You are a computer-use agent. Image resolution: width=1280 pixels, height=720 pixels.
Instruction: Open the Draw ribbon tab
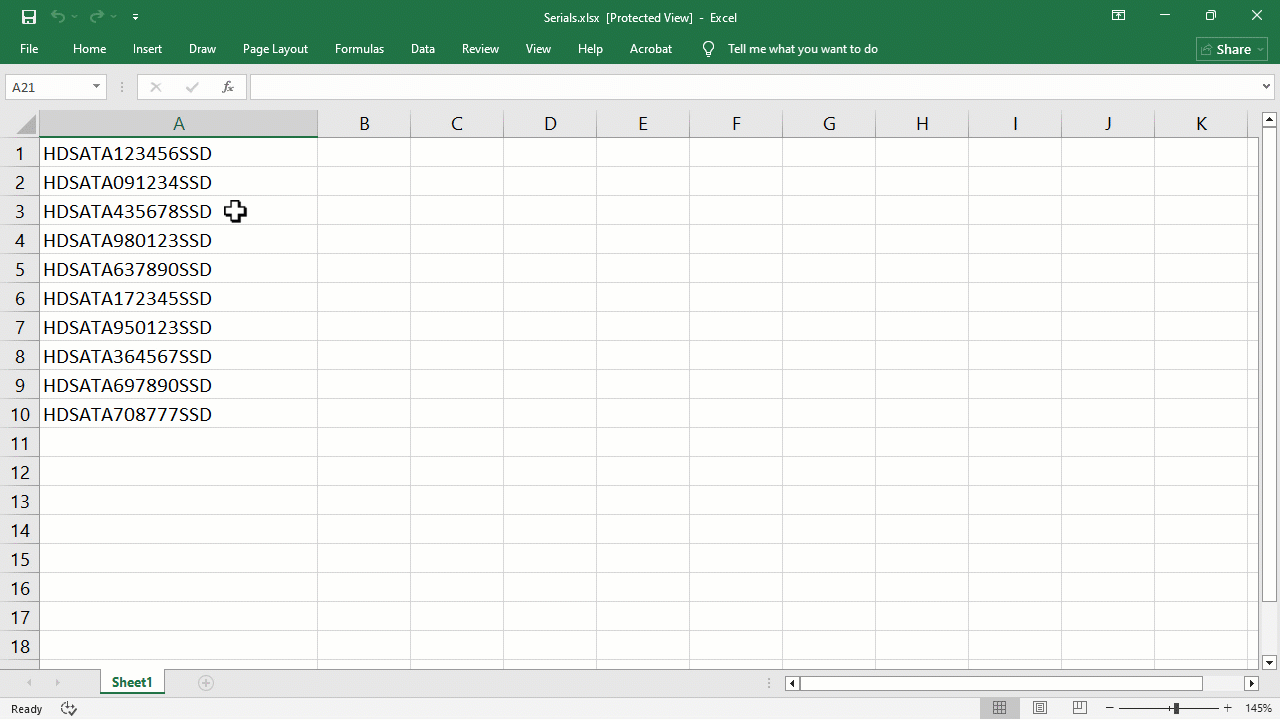[x=202, y=49]
